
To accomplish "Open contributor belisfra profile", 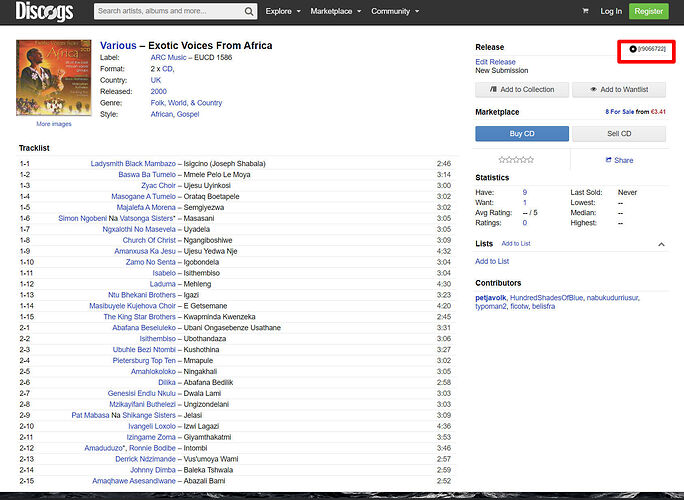I will point(544,306).
